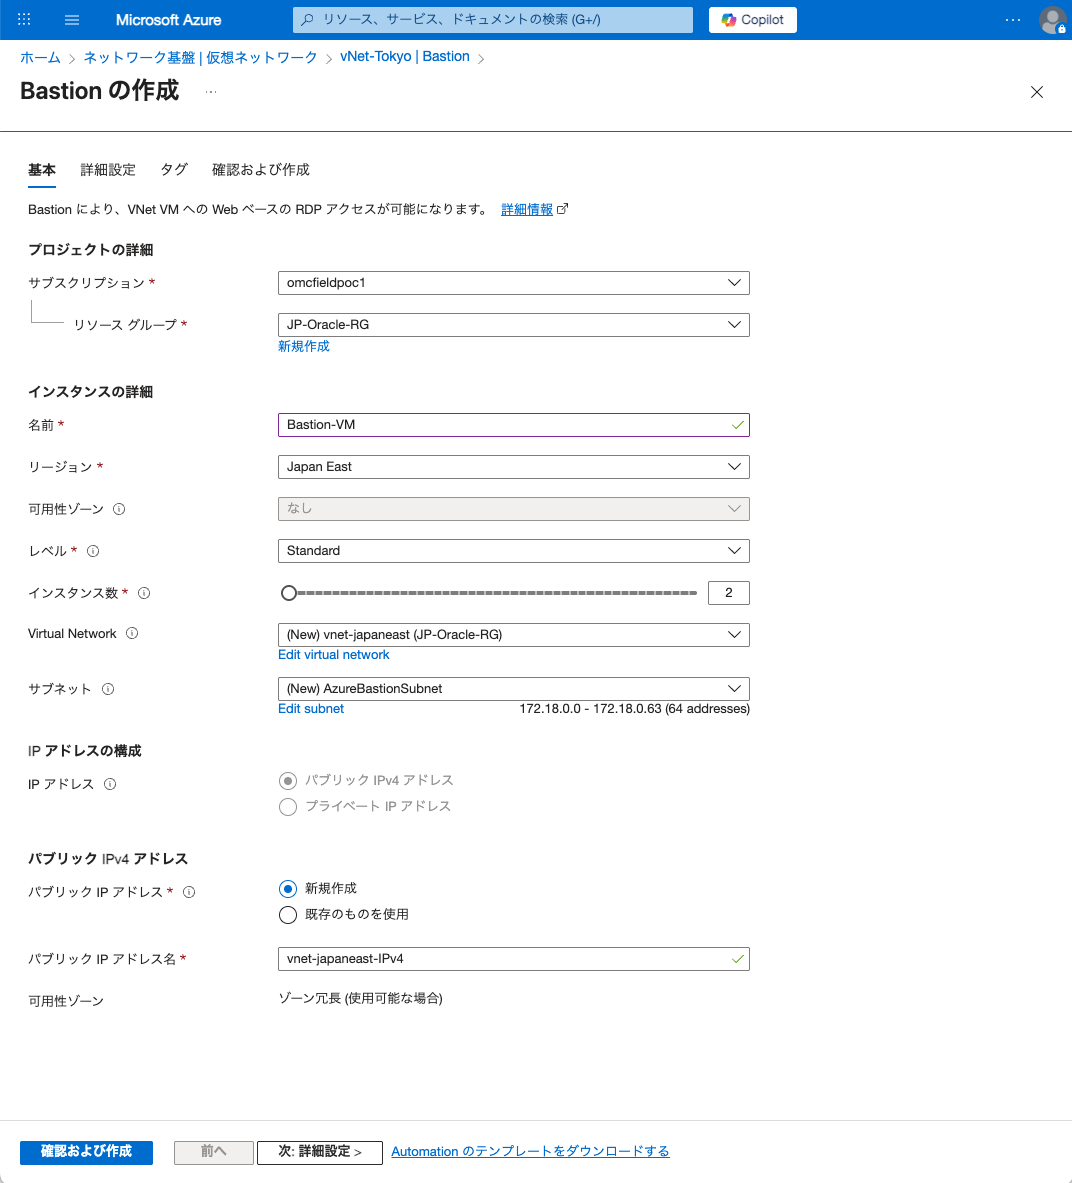Click the 名前 input field
Screen dimensions: 1072x1183
coord(514,425)
